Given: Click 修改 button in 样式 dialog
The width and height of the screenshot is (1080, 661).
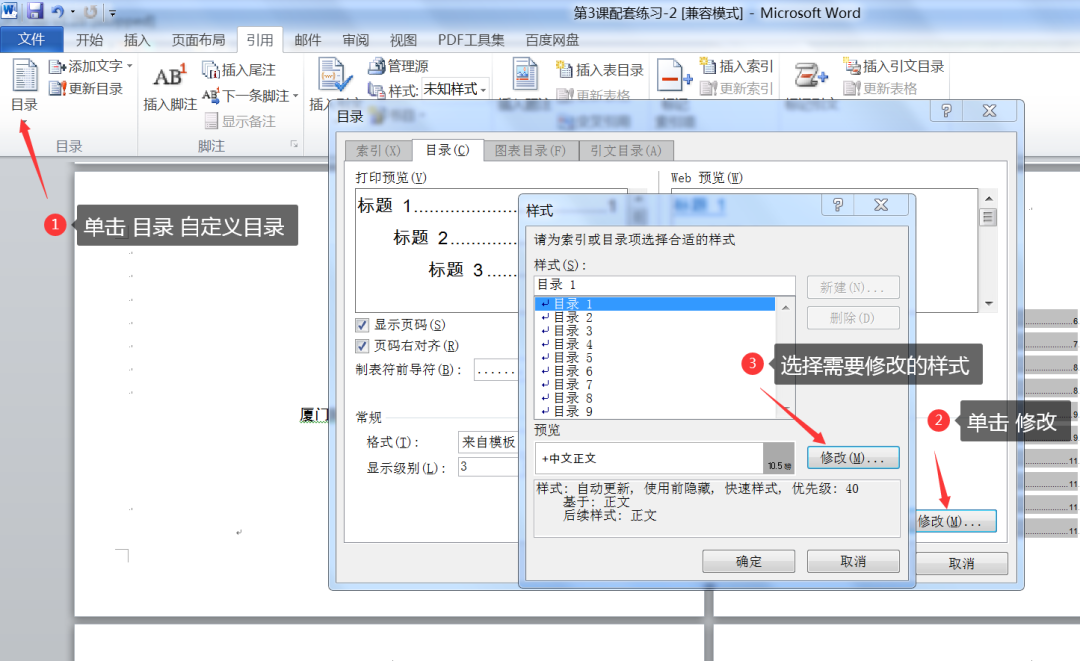Looking at the screenshot, I should pyautogui.click(x=853, y=458).
